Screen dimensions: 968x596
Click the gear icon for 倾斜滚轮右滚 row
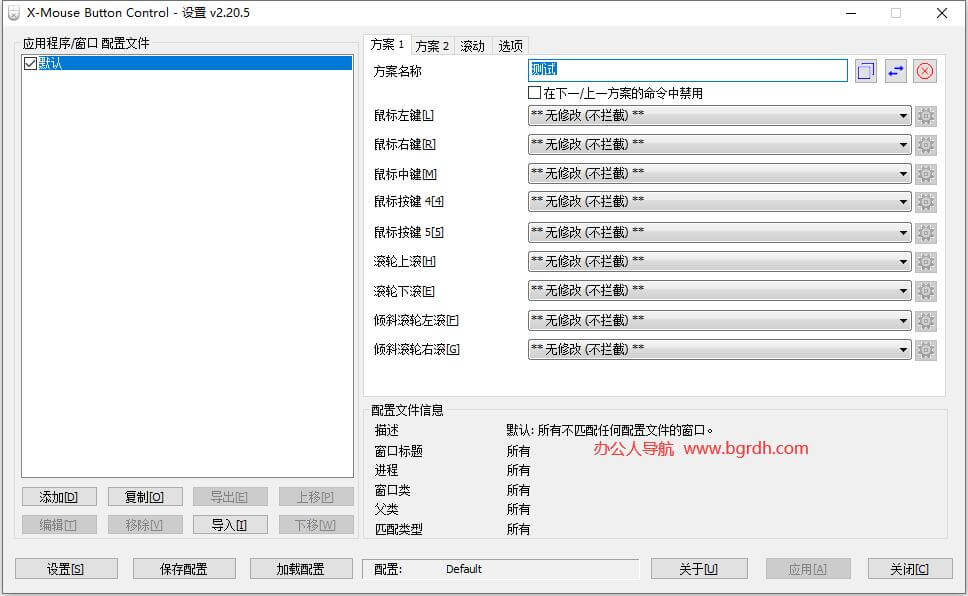click(x=926, y=350)
